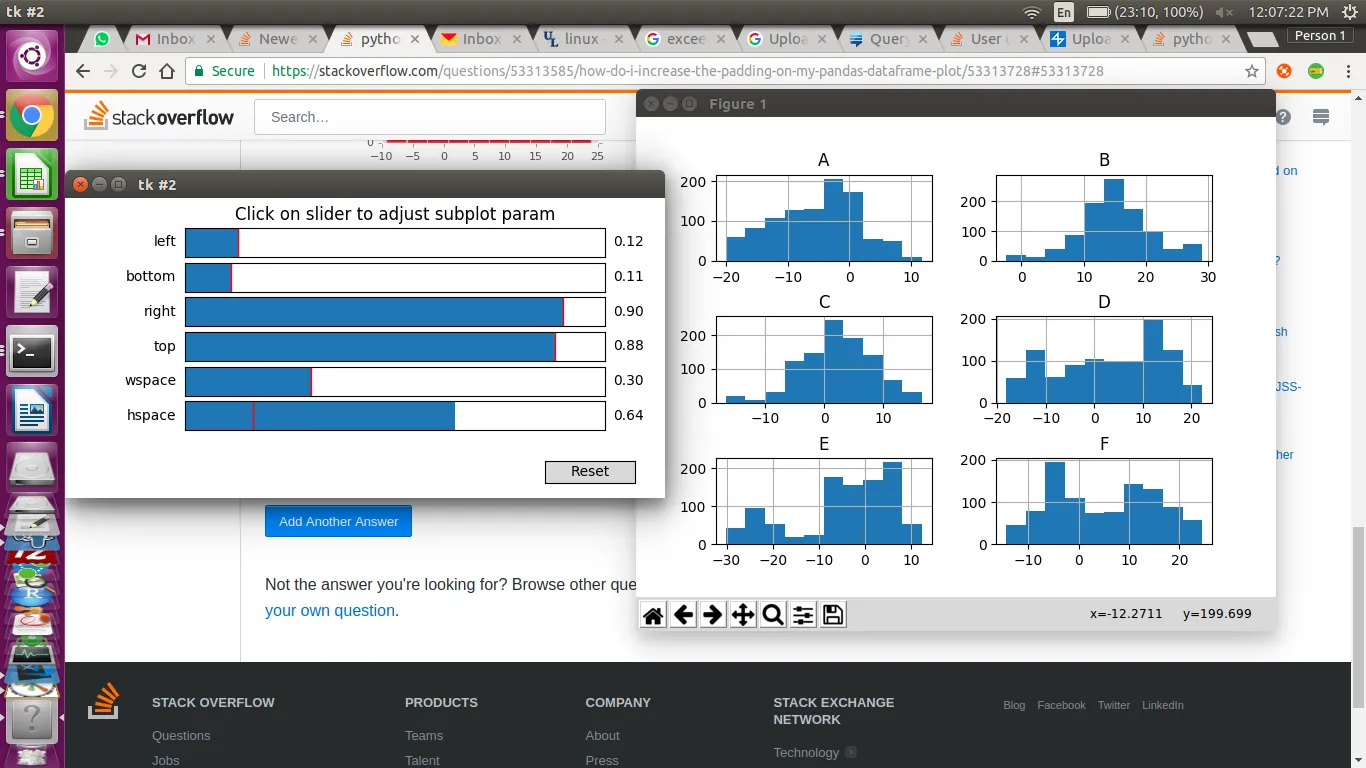
Task: Open the footer Blog link
Action: [x=1014, y=705]
